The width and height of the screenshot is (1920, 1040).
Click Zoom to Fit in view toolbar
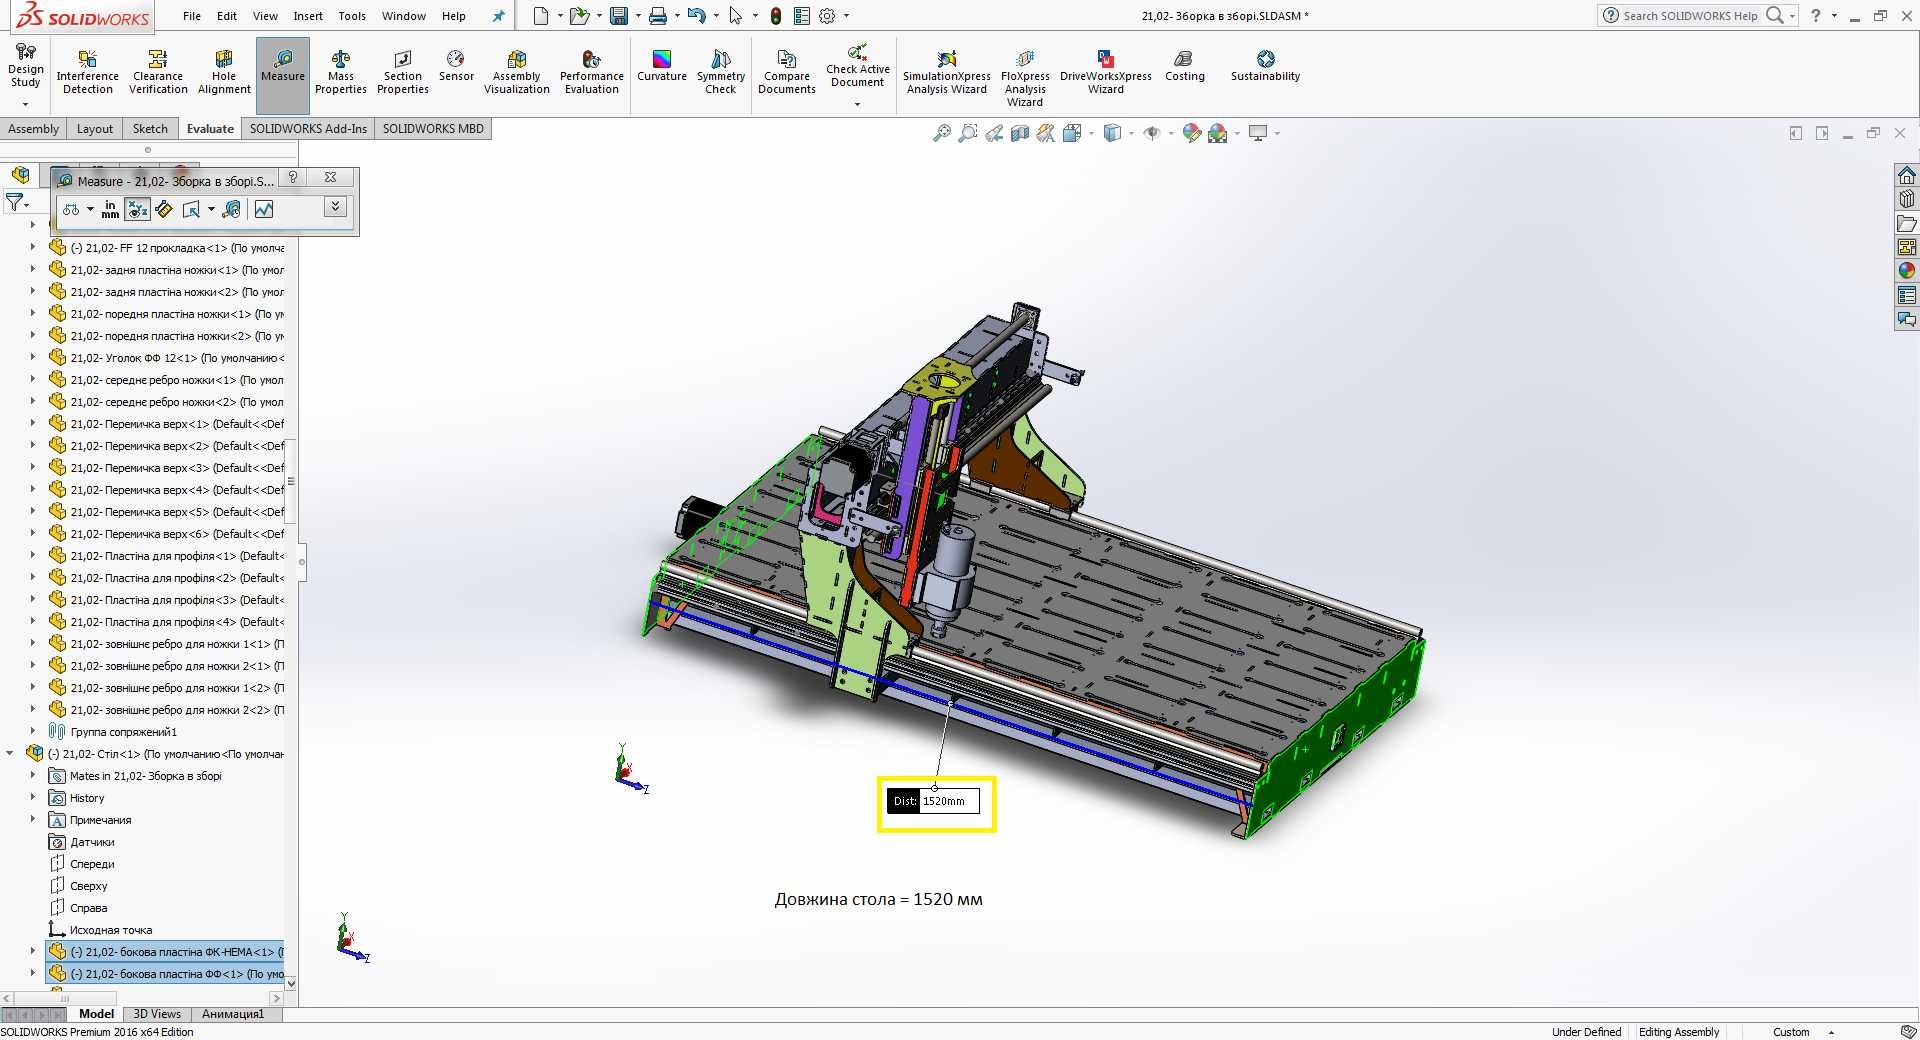tap(942, 133)
